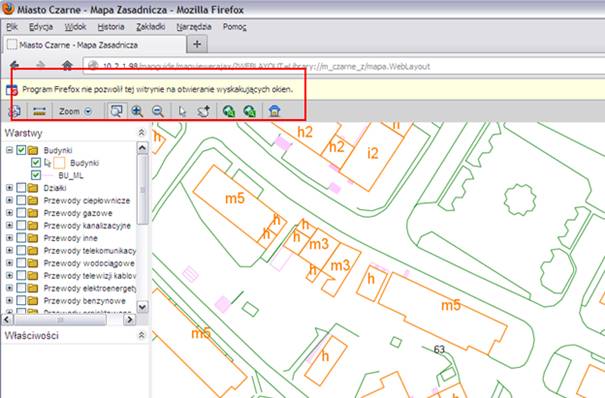Go to Firefox home page
The image size is (605, 398).
67,65
